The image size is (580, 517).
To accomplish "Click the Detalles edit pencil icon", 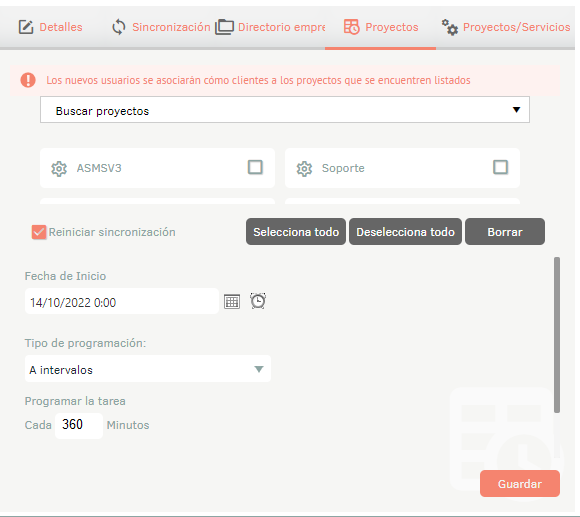I will [26, 27].
